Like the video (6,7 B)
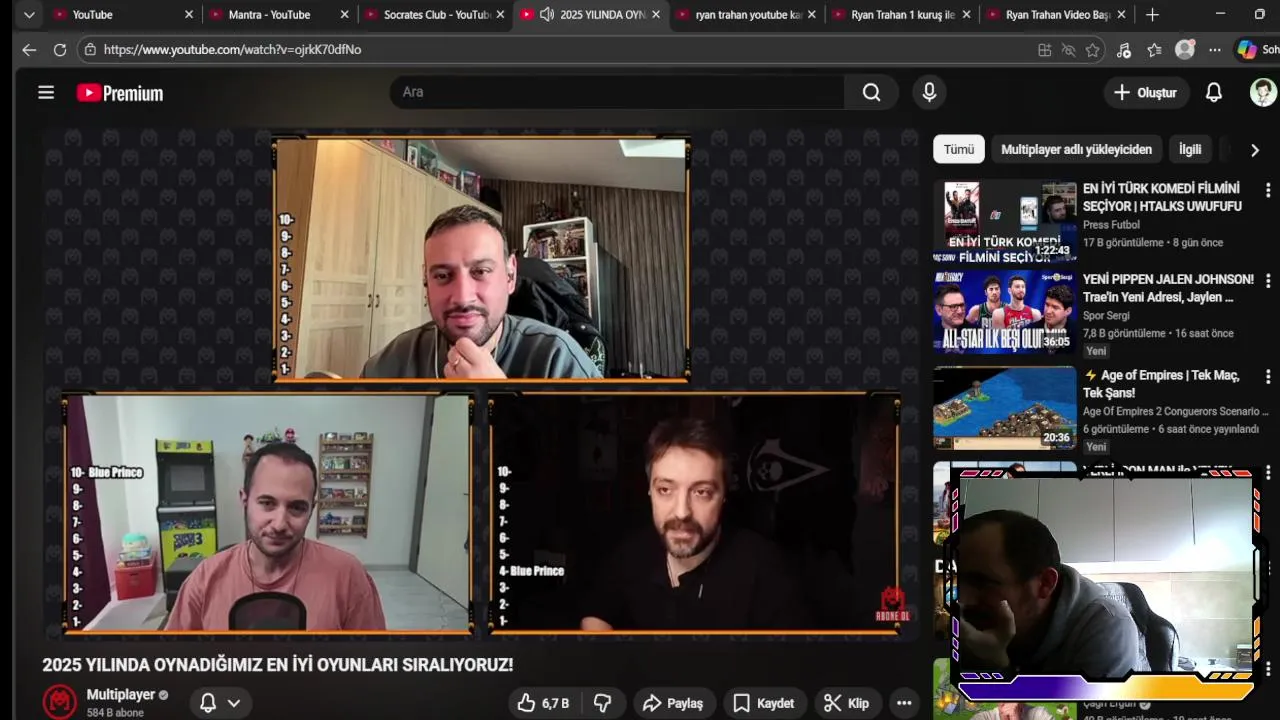 click(543, 703)
